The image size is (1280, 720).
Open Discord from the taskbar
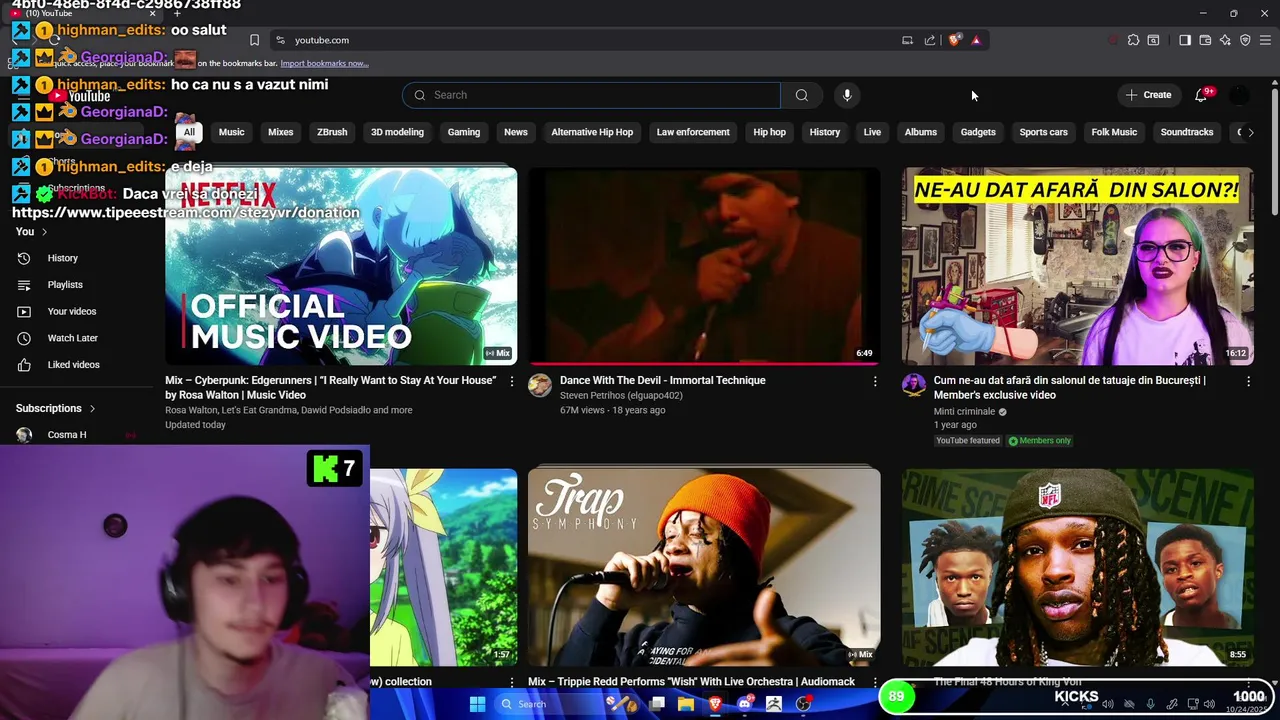coord(744,704)
